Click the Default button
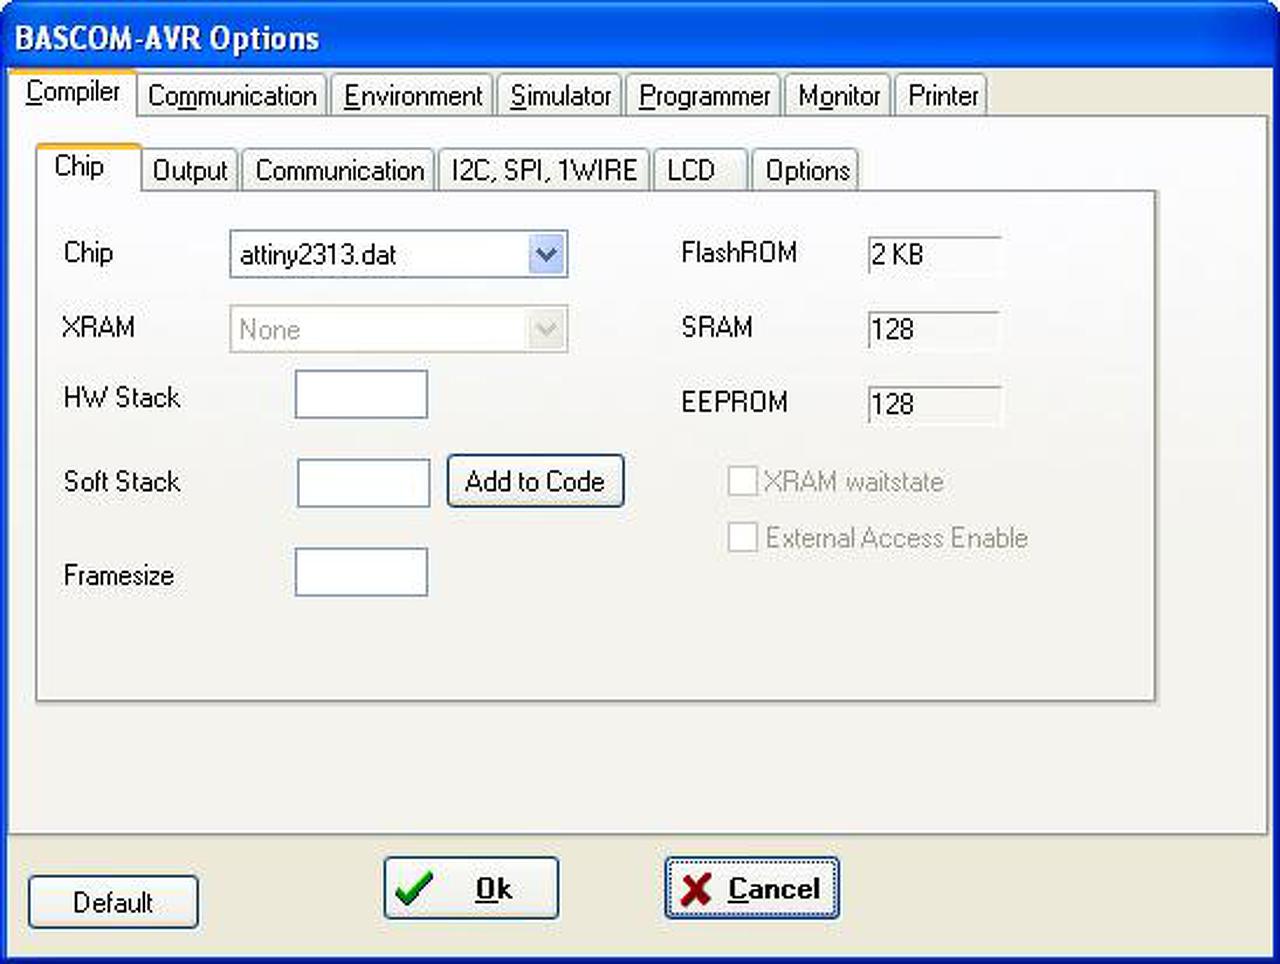This screenshot has width=1280, height=964. click(x=113, y=902)
